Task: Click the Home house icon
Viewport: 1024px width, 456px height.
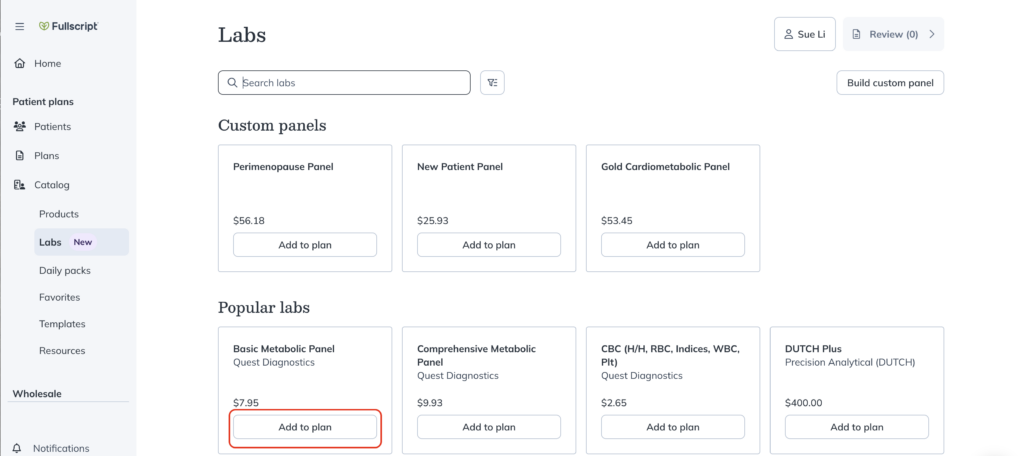Action: coord(20,63)
